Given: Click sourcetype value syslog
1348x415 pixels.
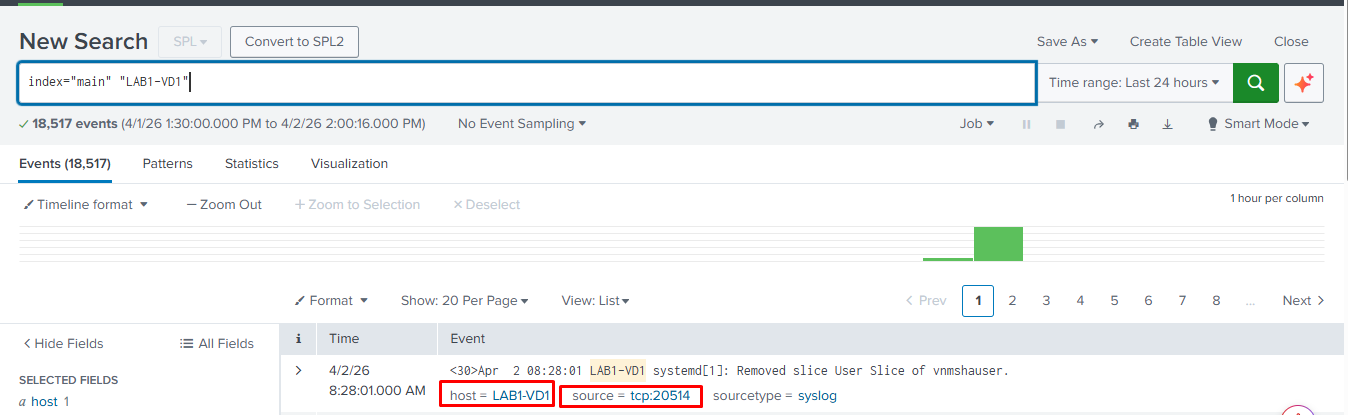Looking at the screenshot, I should click(x=817, y=396).
